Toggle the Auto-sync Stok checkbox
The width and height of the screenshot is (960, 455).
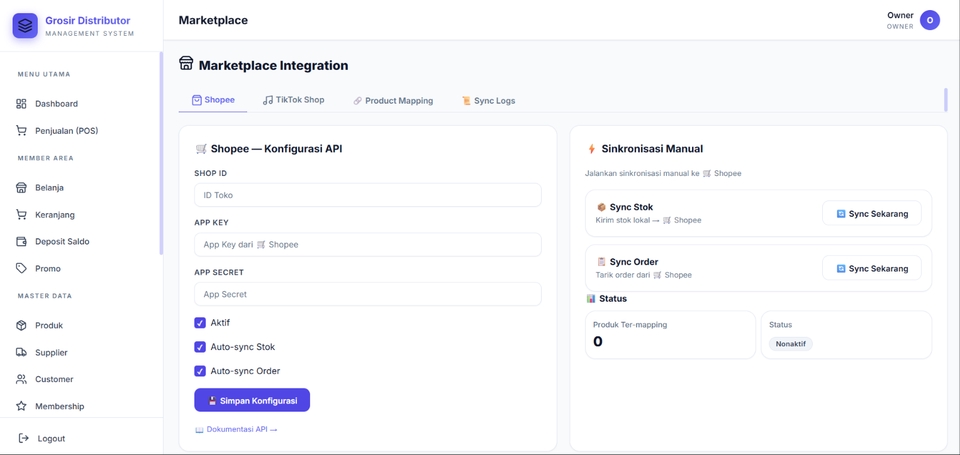pos(200,347)
